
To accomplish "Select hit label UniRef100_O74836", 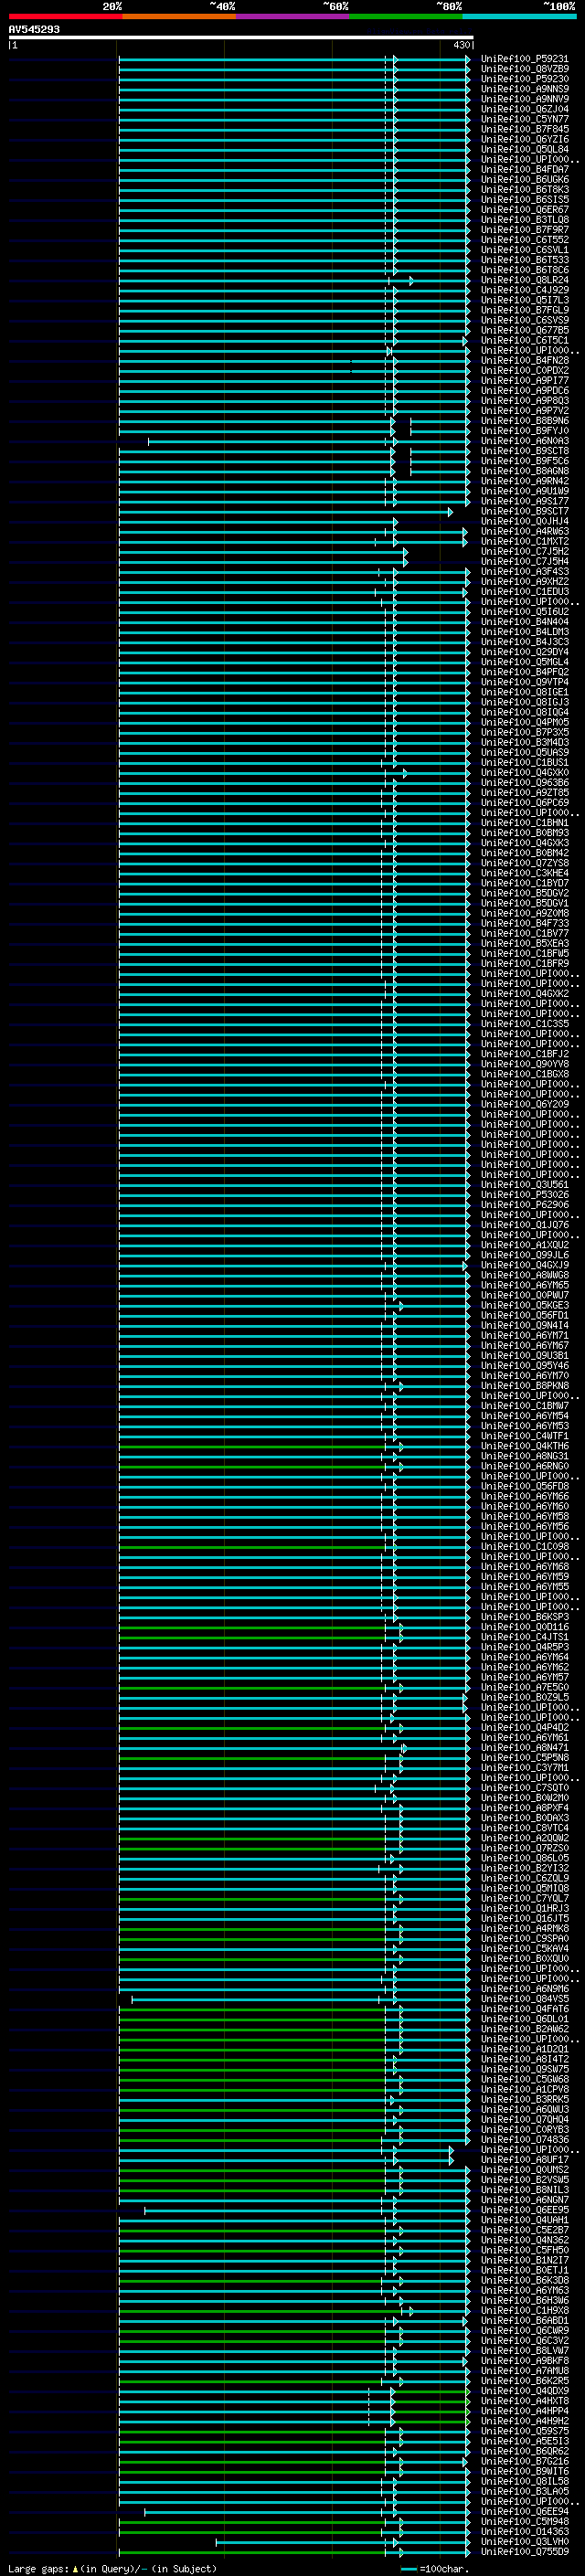I will coord(525,2140).
